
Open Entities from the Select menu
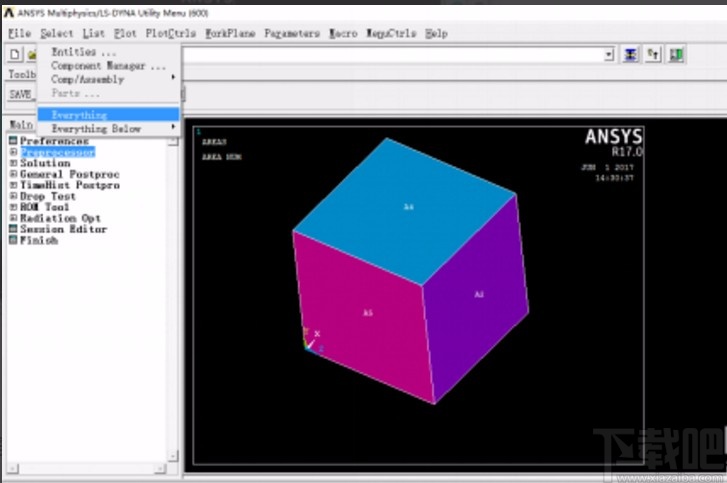pos(84,52)
